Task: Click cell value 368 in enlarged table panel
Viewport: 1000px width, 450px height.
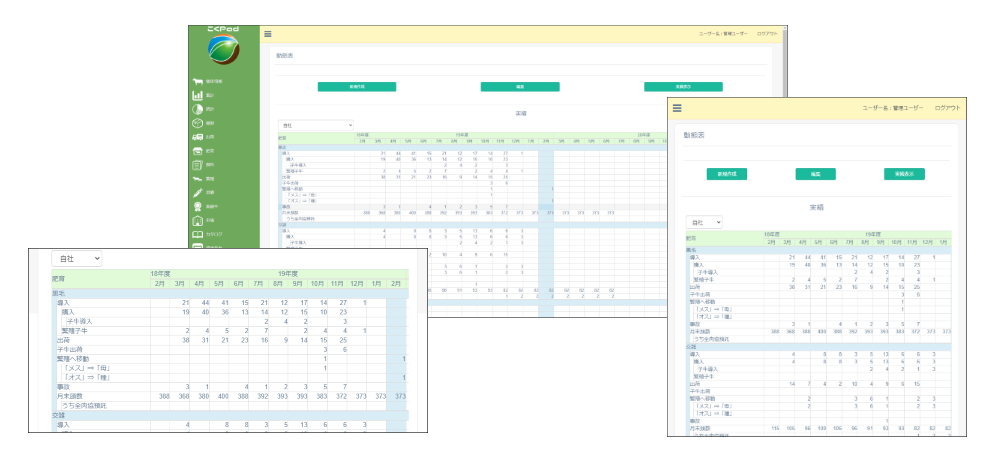Action: pos(184,396)
